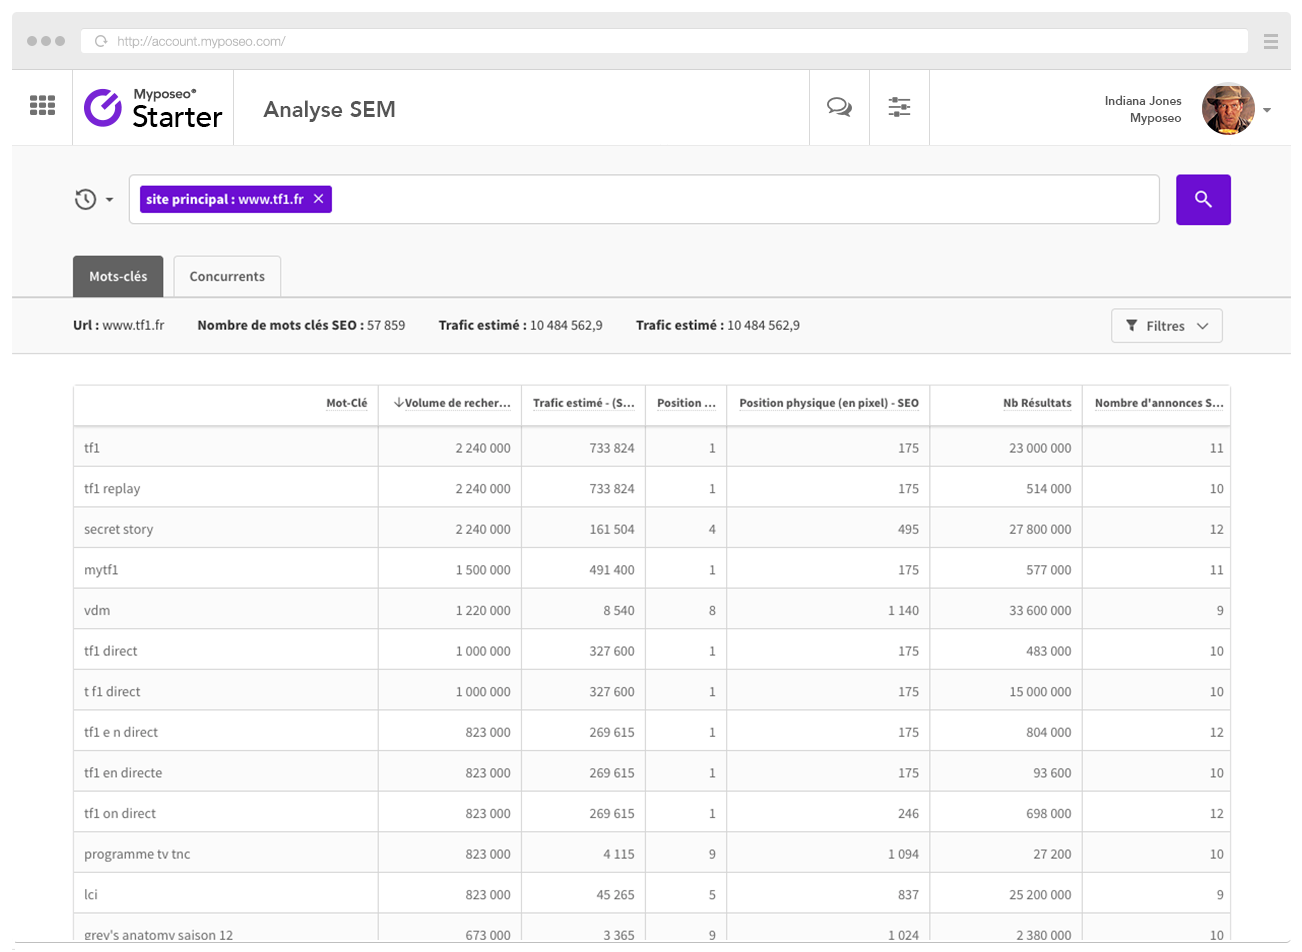Click pixel position value 1 140
This screenshot has height=952, width=1302.
[x=903, y=610]
